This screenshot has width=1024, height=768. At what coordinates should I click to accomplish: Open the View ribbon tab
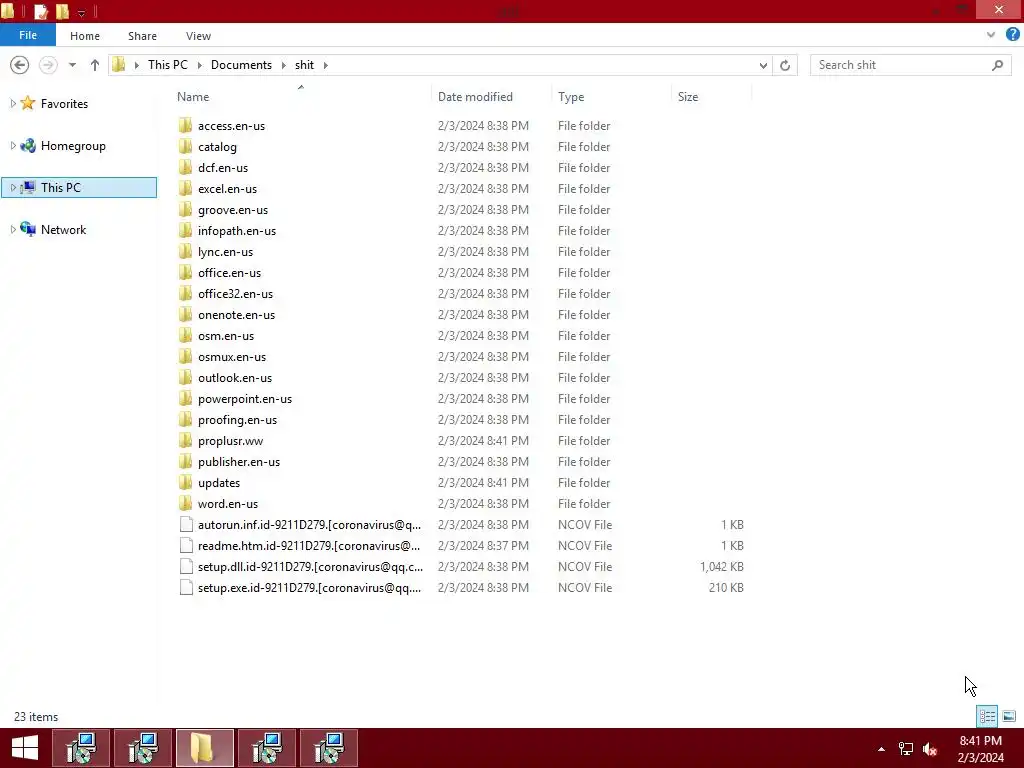click(198, 36)
